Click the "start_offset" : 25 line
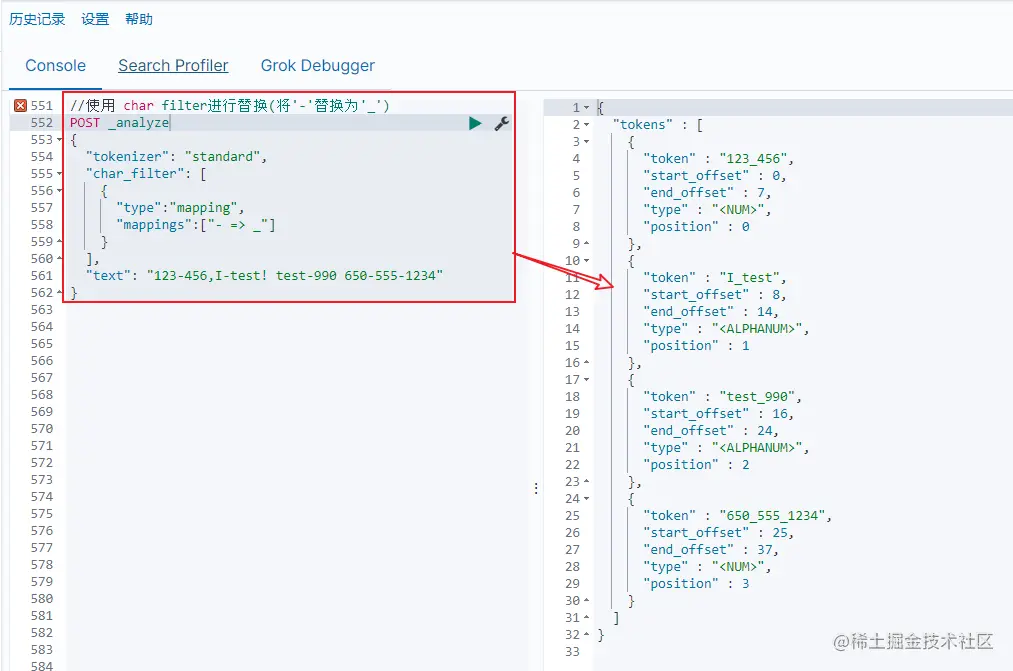 pos(718,533)
